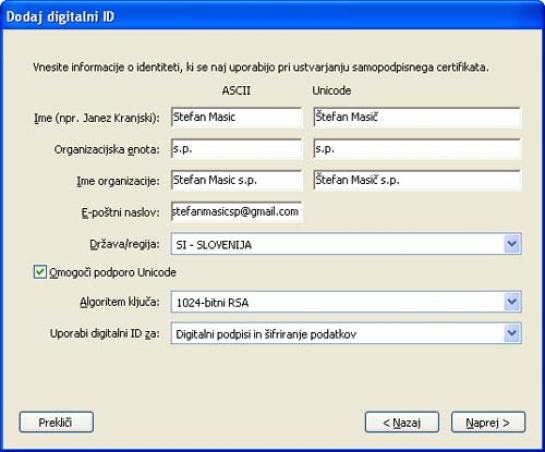Screen dimensions: 545x452
Task: Click the Digitalni podpisi in šifriranje podatkov box
Action: pyautogui.click(x=346, y=333)
